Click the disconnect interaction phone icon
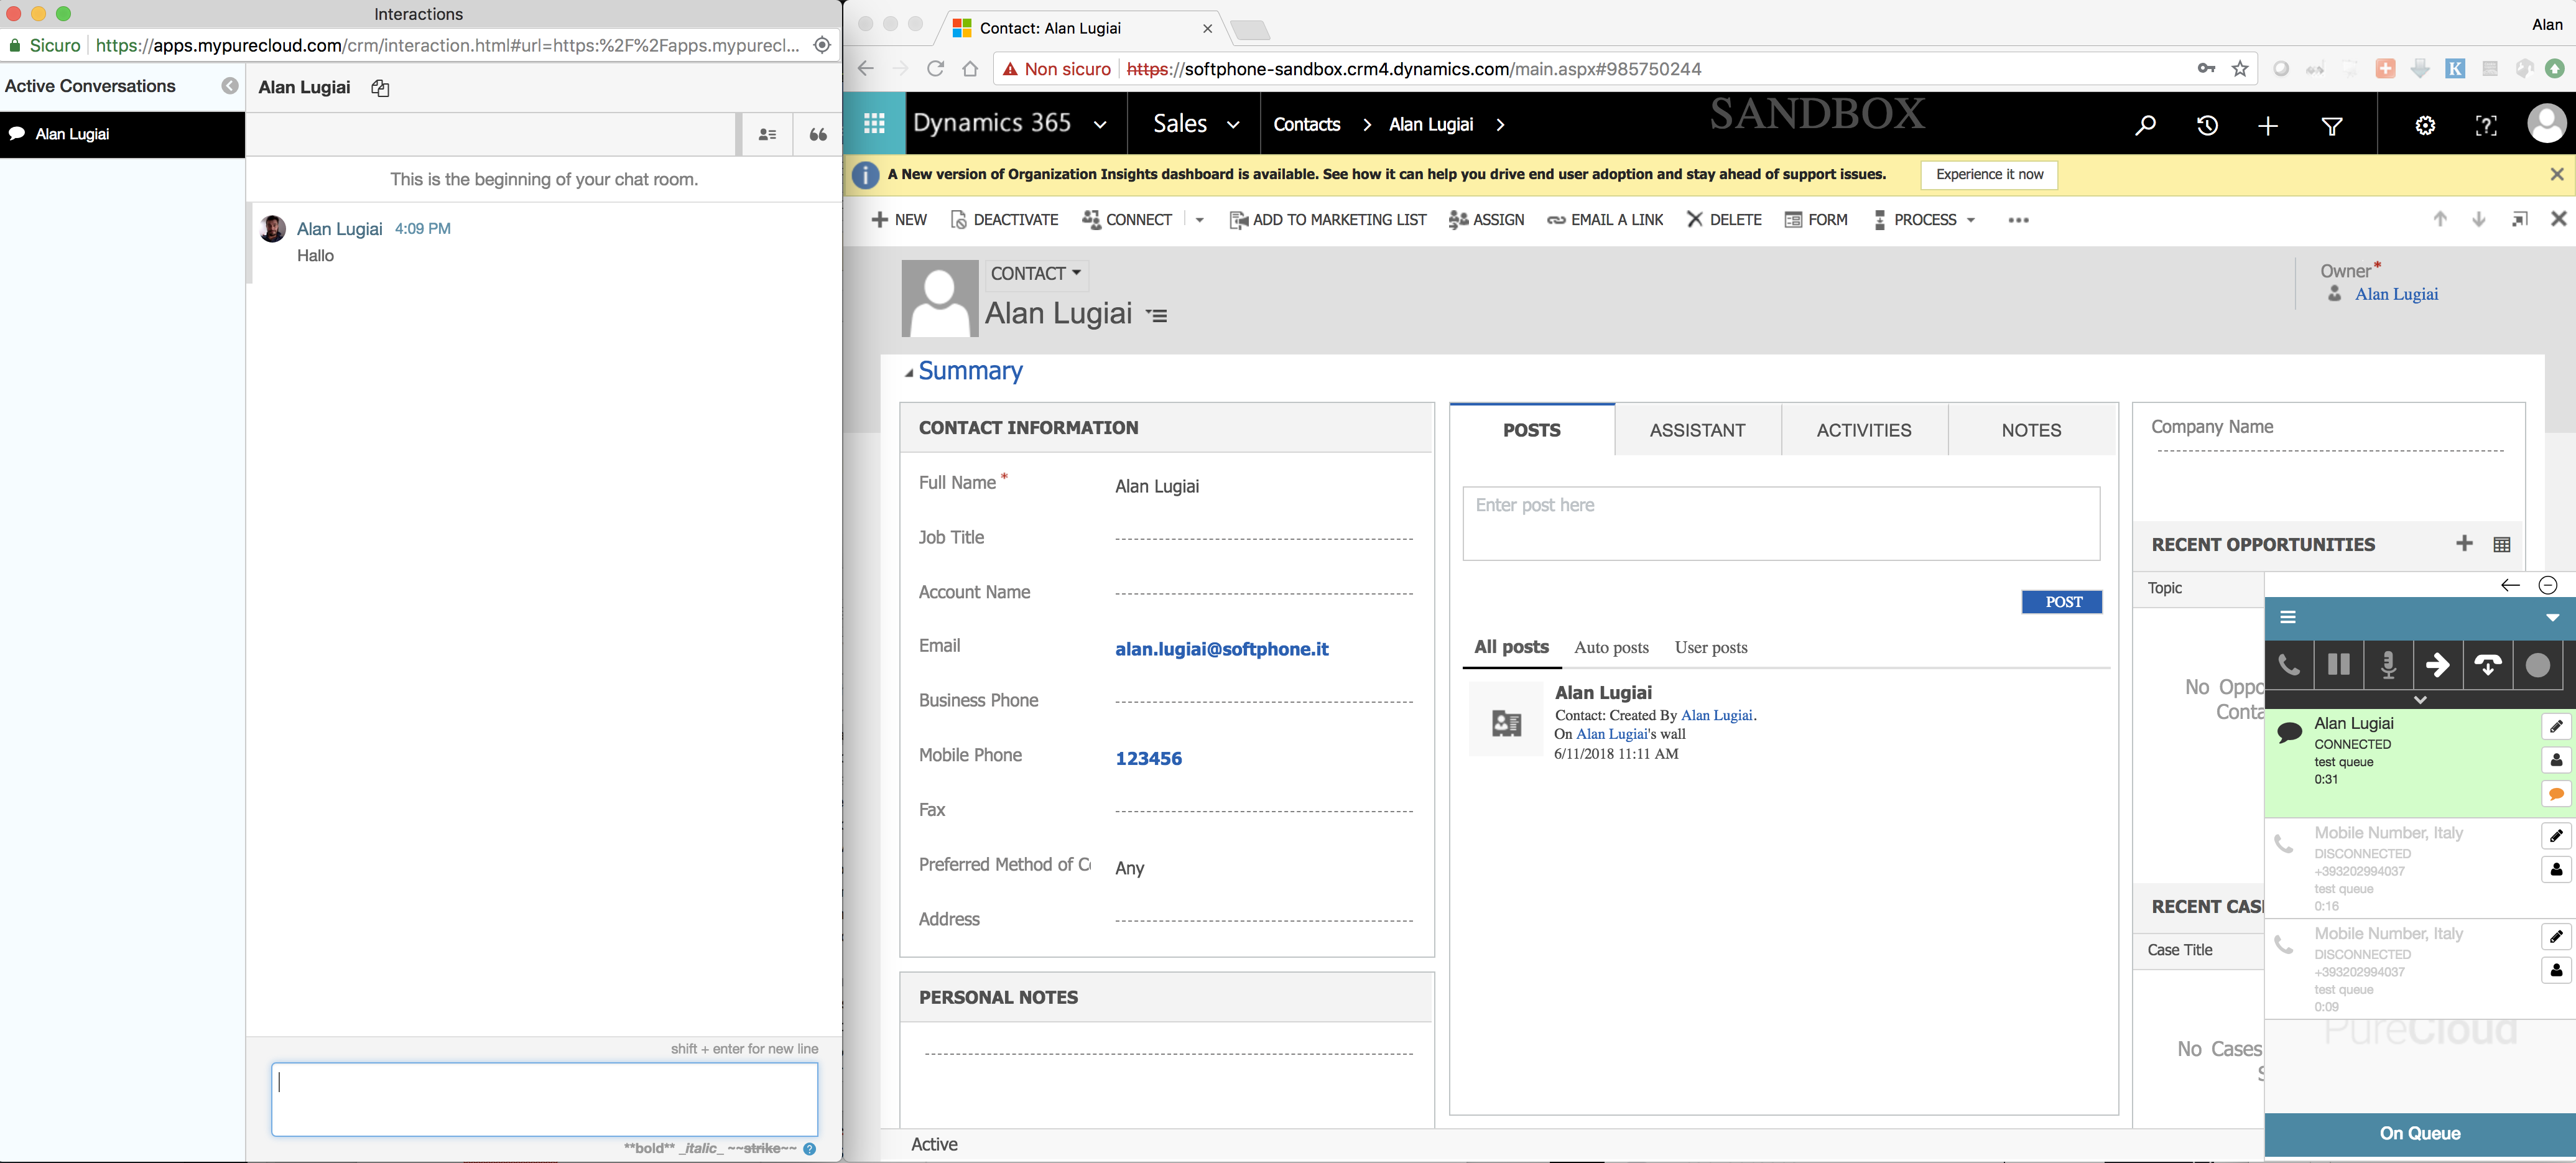Viewport: 2576px width, 1163px height. pos(2487,665)
